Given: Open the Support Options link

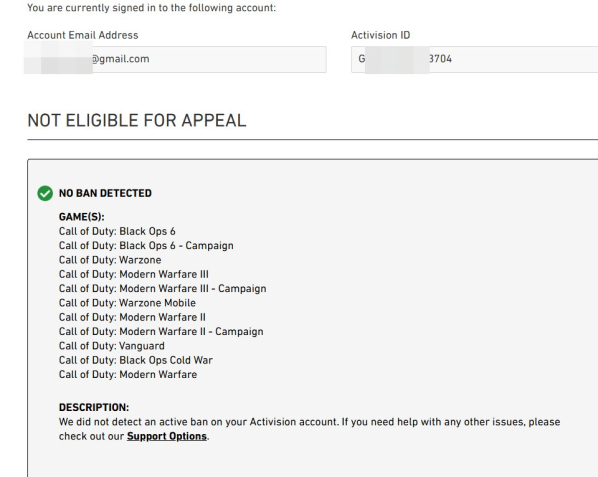Looking at the screenshot, I should tap(167, 436).
